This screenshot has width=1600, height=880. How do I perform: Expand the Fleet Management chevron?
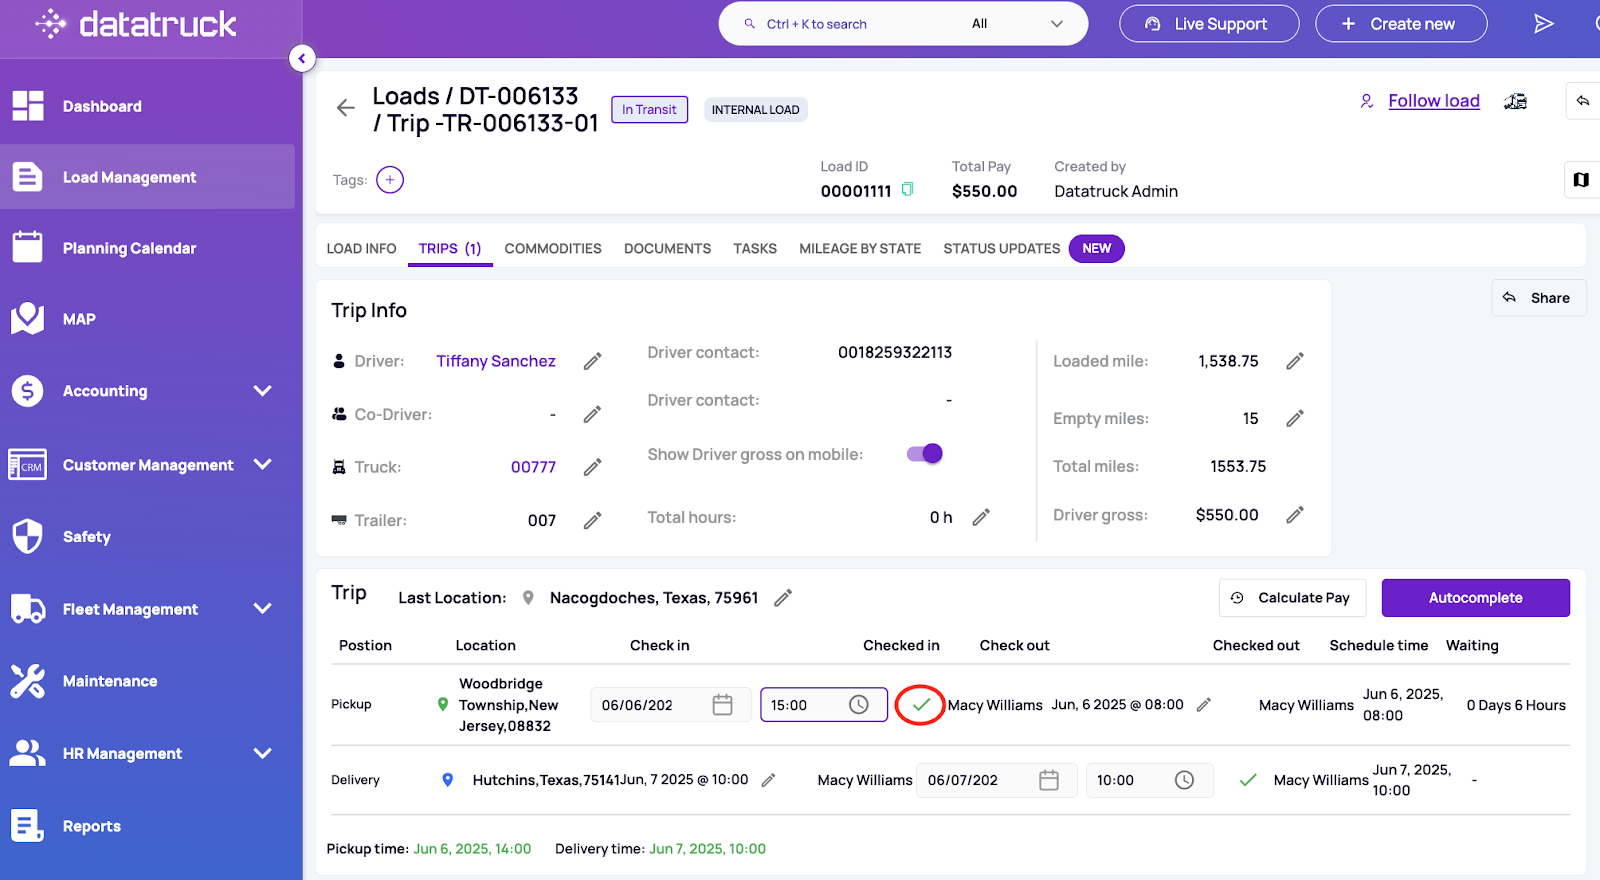pyautogui.click(x=263, y=608)
